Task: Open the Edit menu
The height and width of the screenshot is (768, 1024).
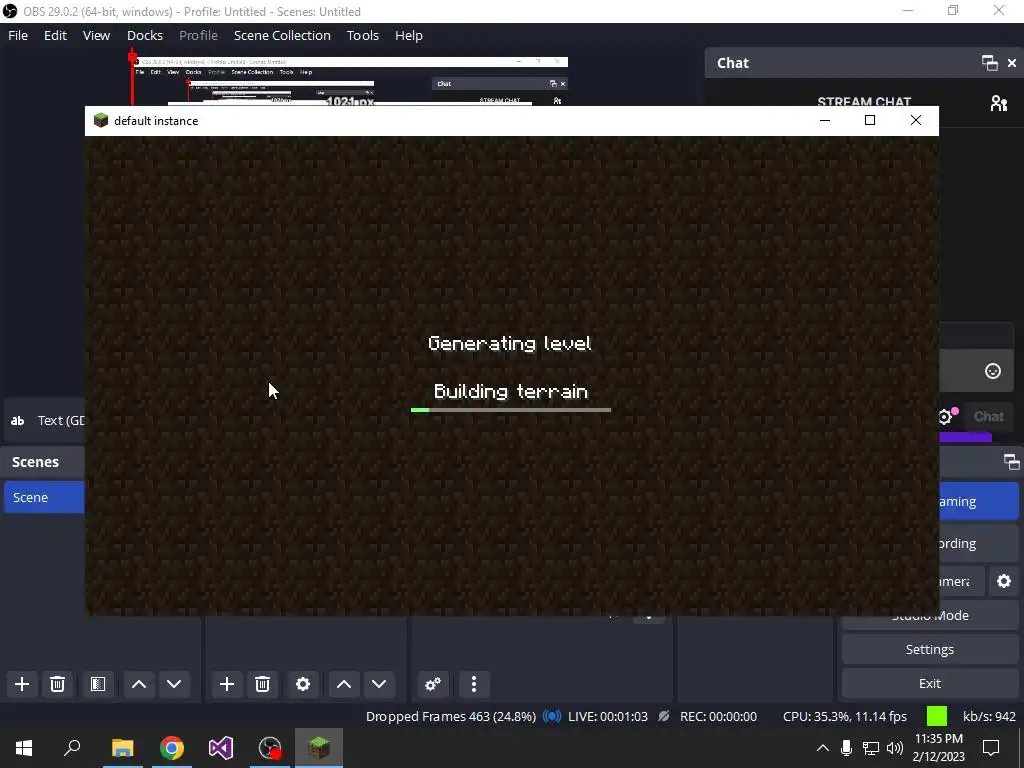Action: click(56, 35)
